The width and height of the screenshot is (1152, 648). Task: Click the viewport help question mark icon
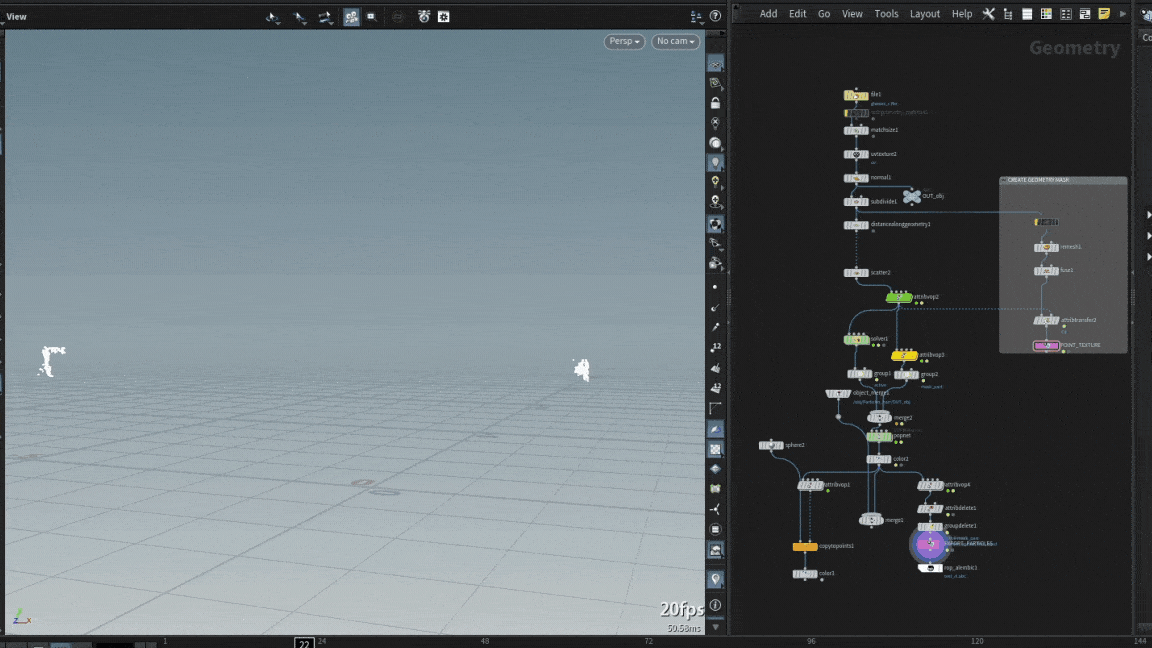[715, 17]
